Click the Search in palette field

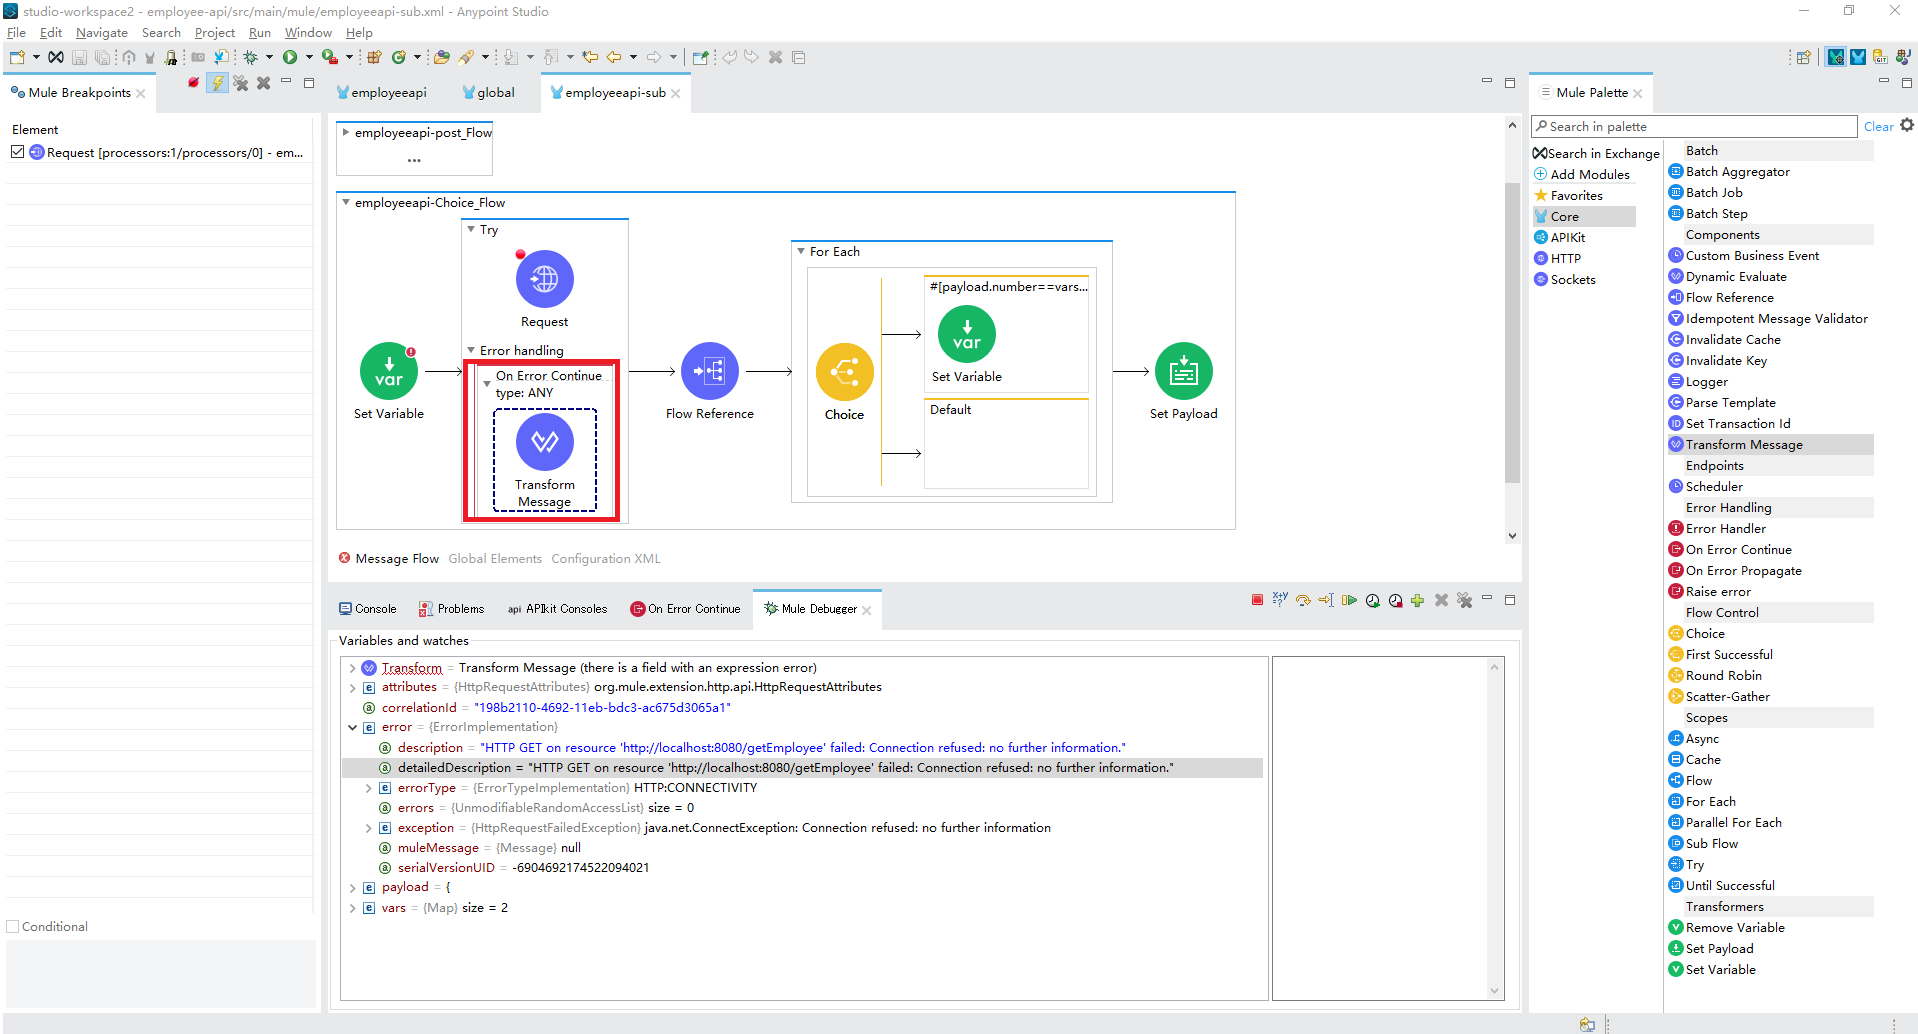click(x=1694, y=127)
